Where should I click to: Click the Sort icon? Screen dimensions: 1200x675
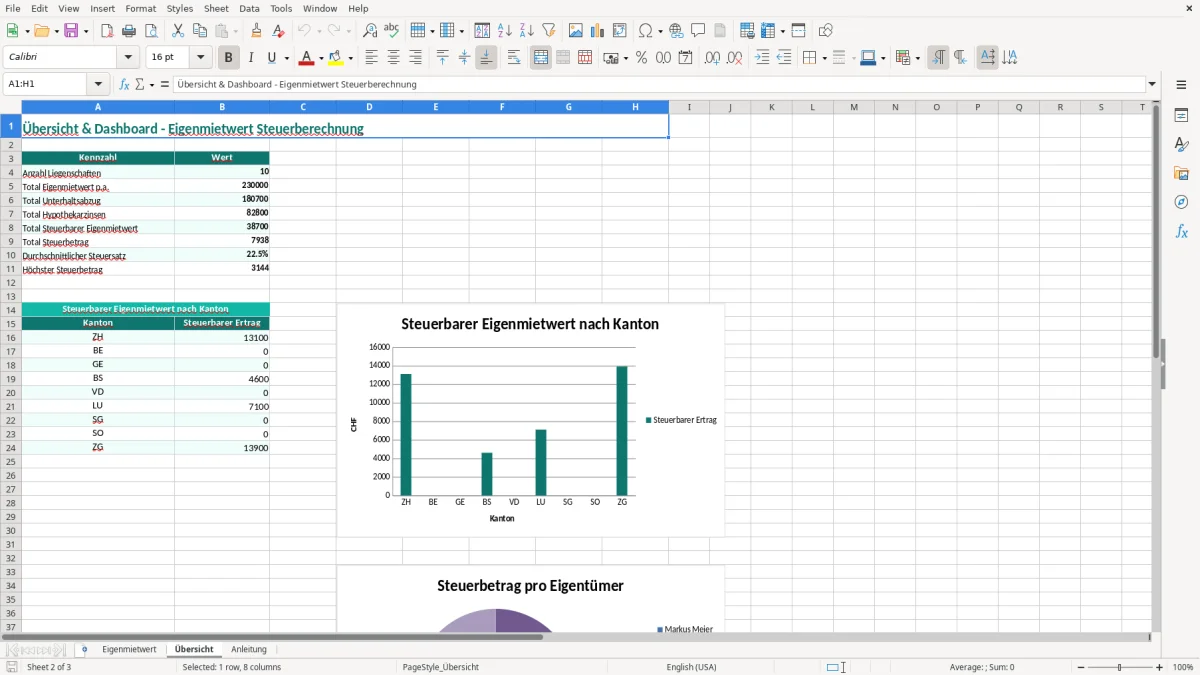click(483, 31)
